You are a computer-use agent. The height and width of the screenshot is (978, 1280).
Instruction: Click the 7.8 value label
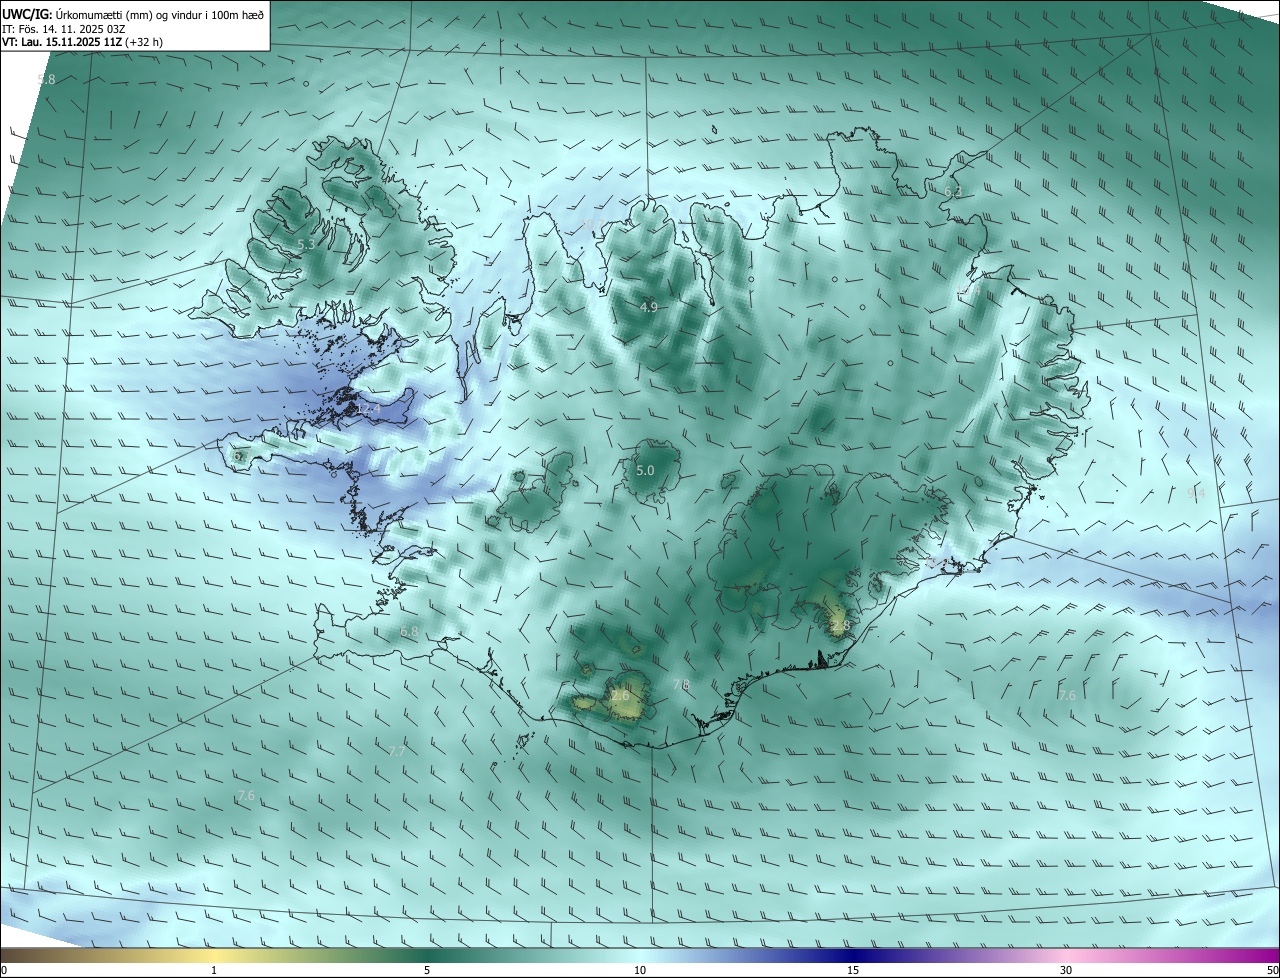point(681,685)
